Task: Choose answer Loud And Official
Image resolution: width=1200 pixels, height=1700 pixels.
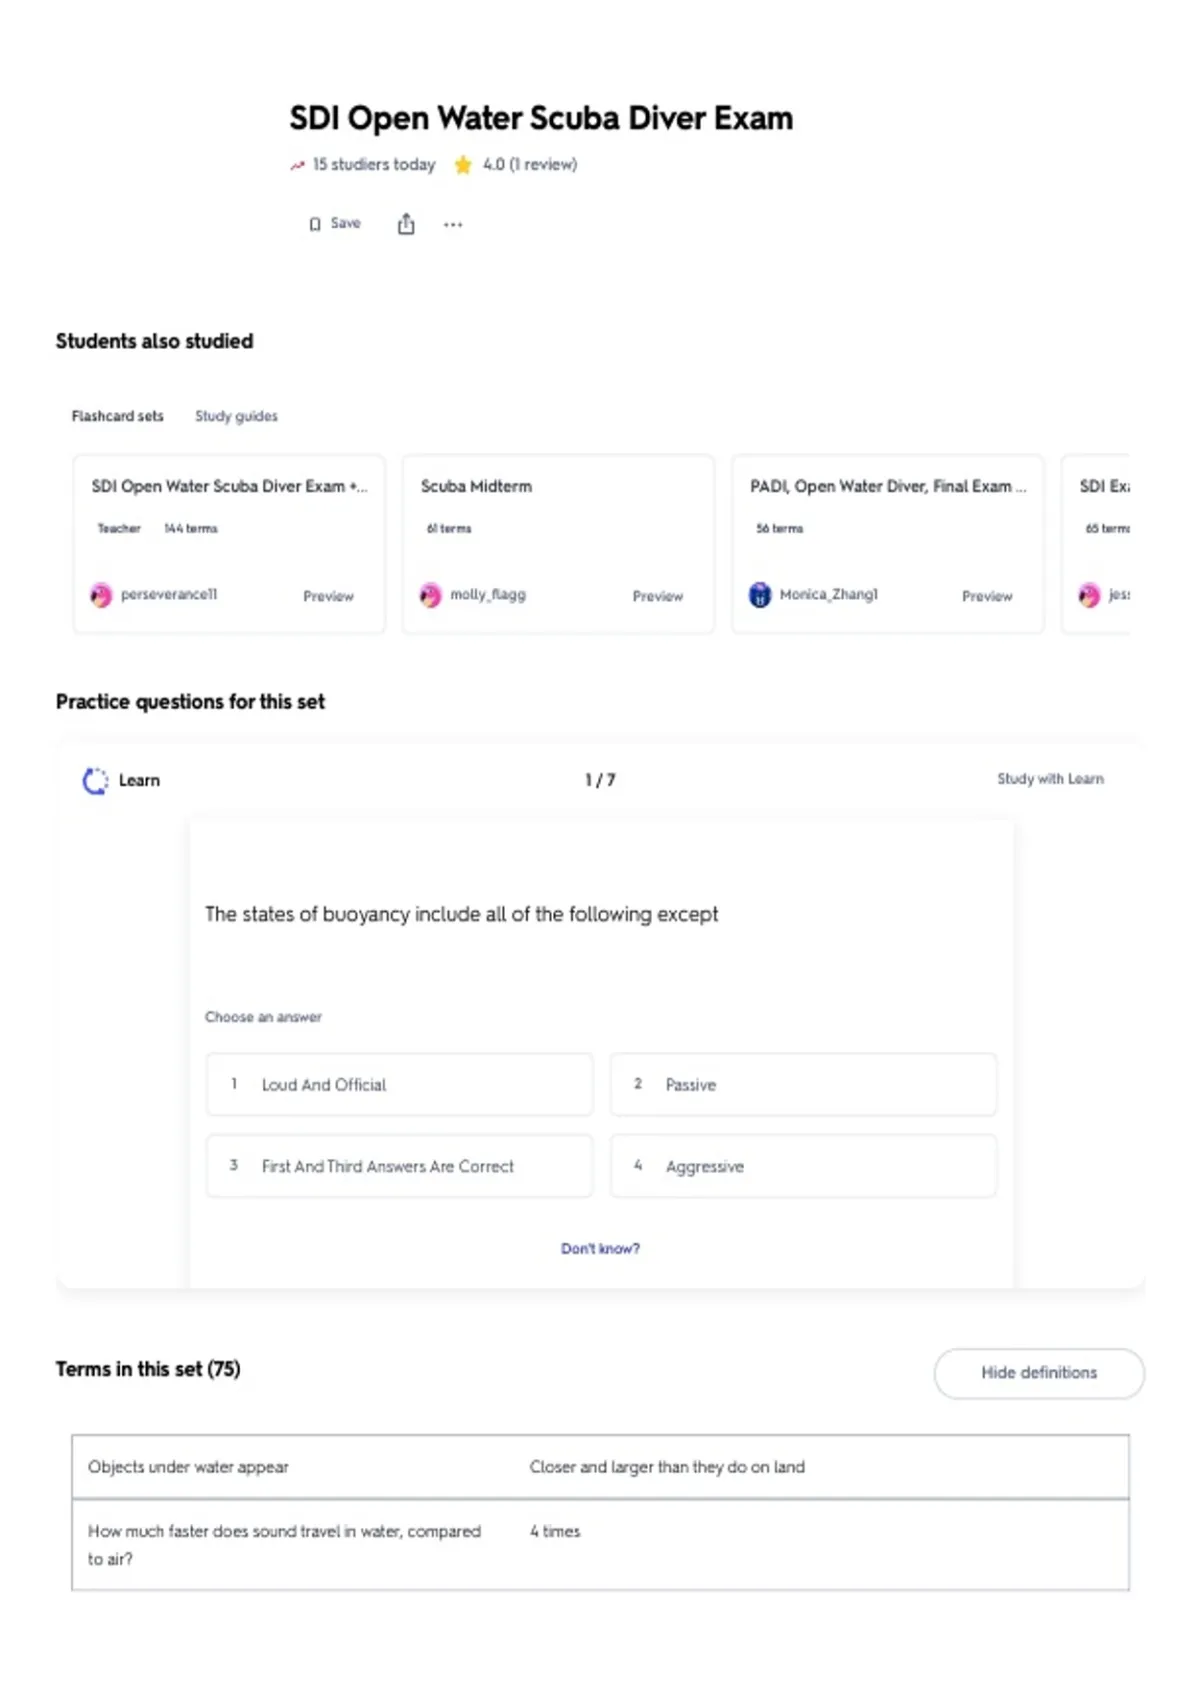Action: 399,1084
